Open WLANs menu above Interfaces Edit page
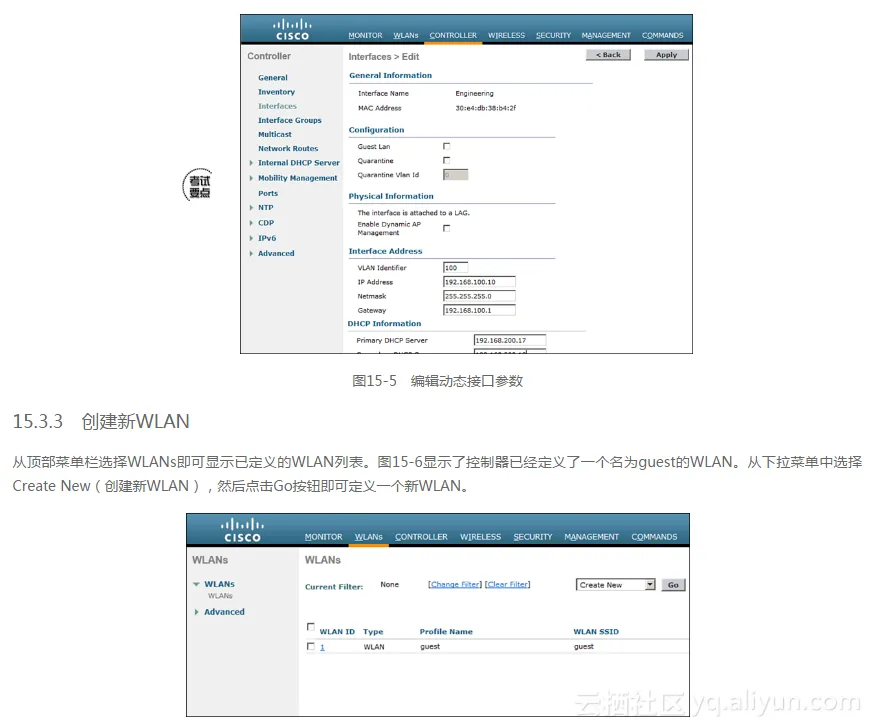 406,36
